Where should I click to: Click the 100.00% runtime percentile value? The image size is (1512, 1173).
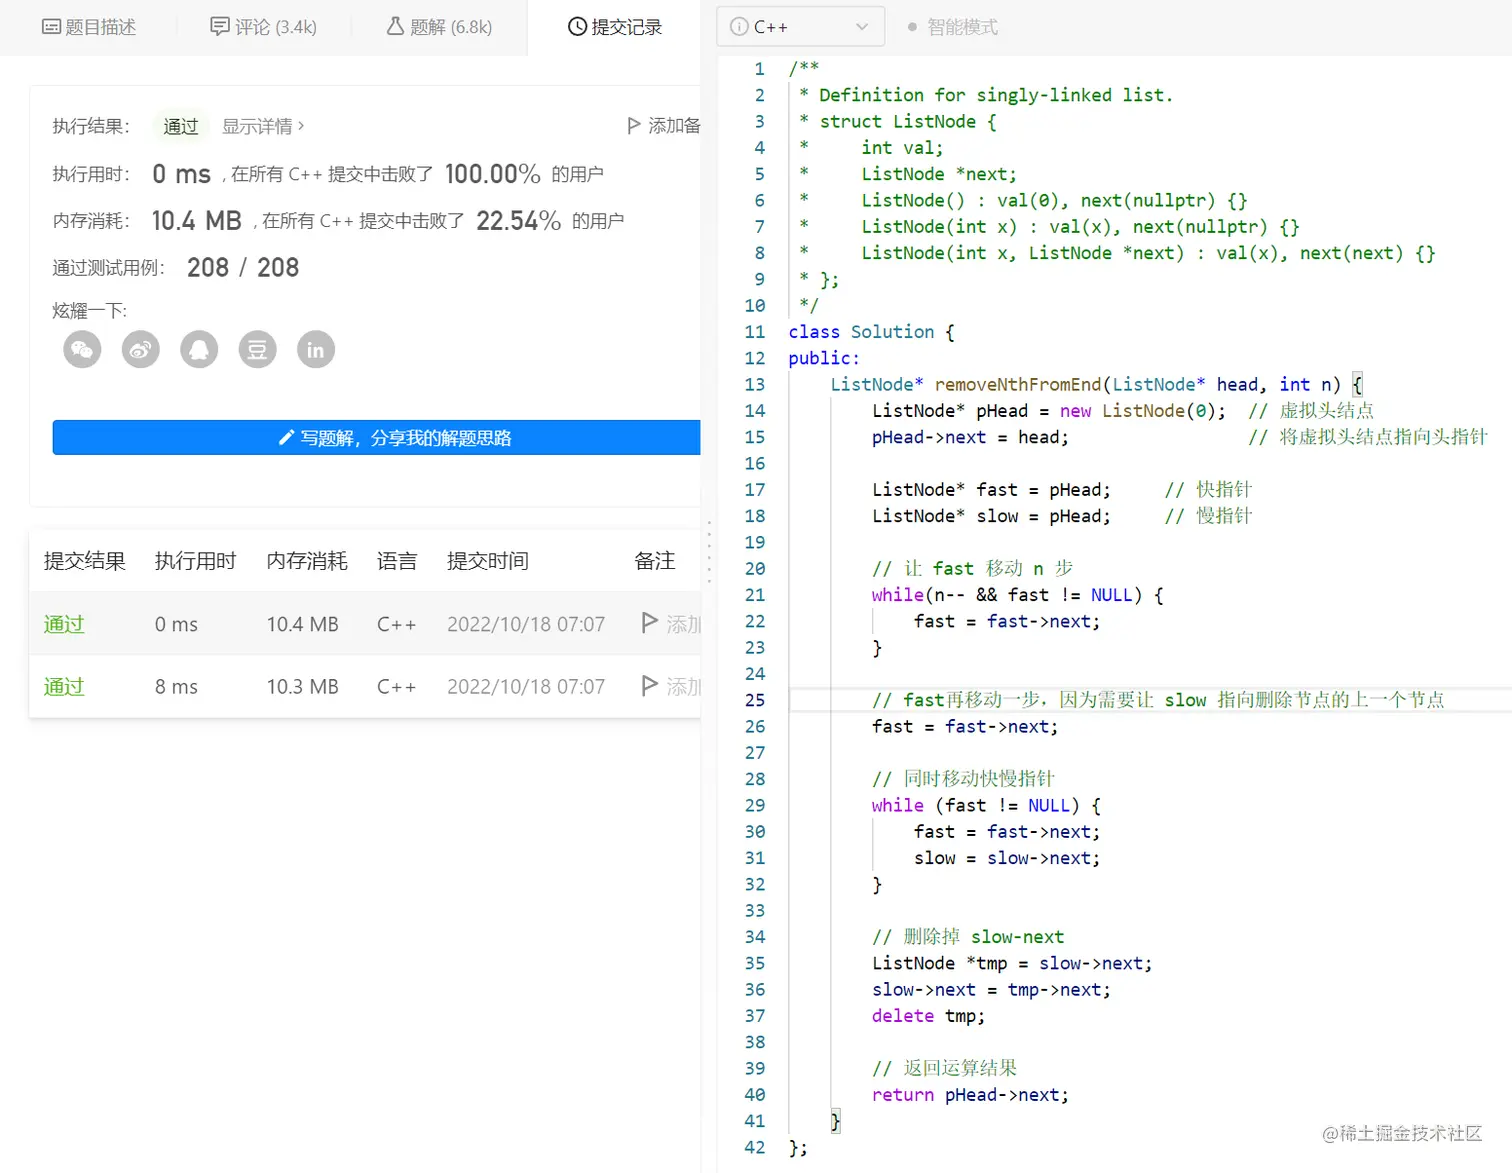coord(493,174)
